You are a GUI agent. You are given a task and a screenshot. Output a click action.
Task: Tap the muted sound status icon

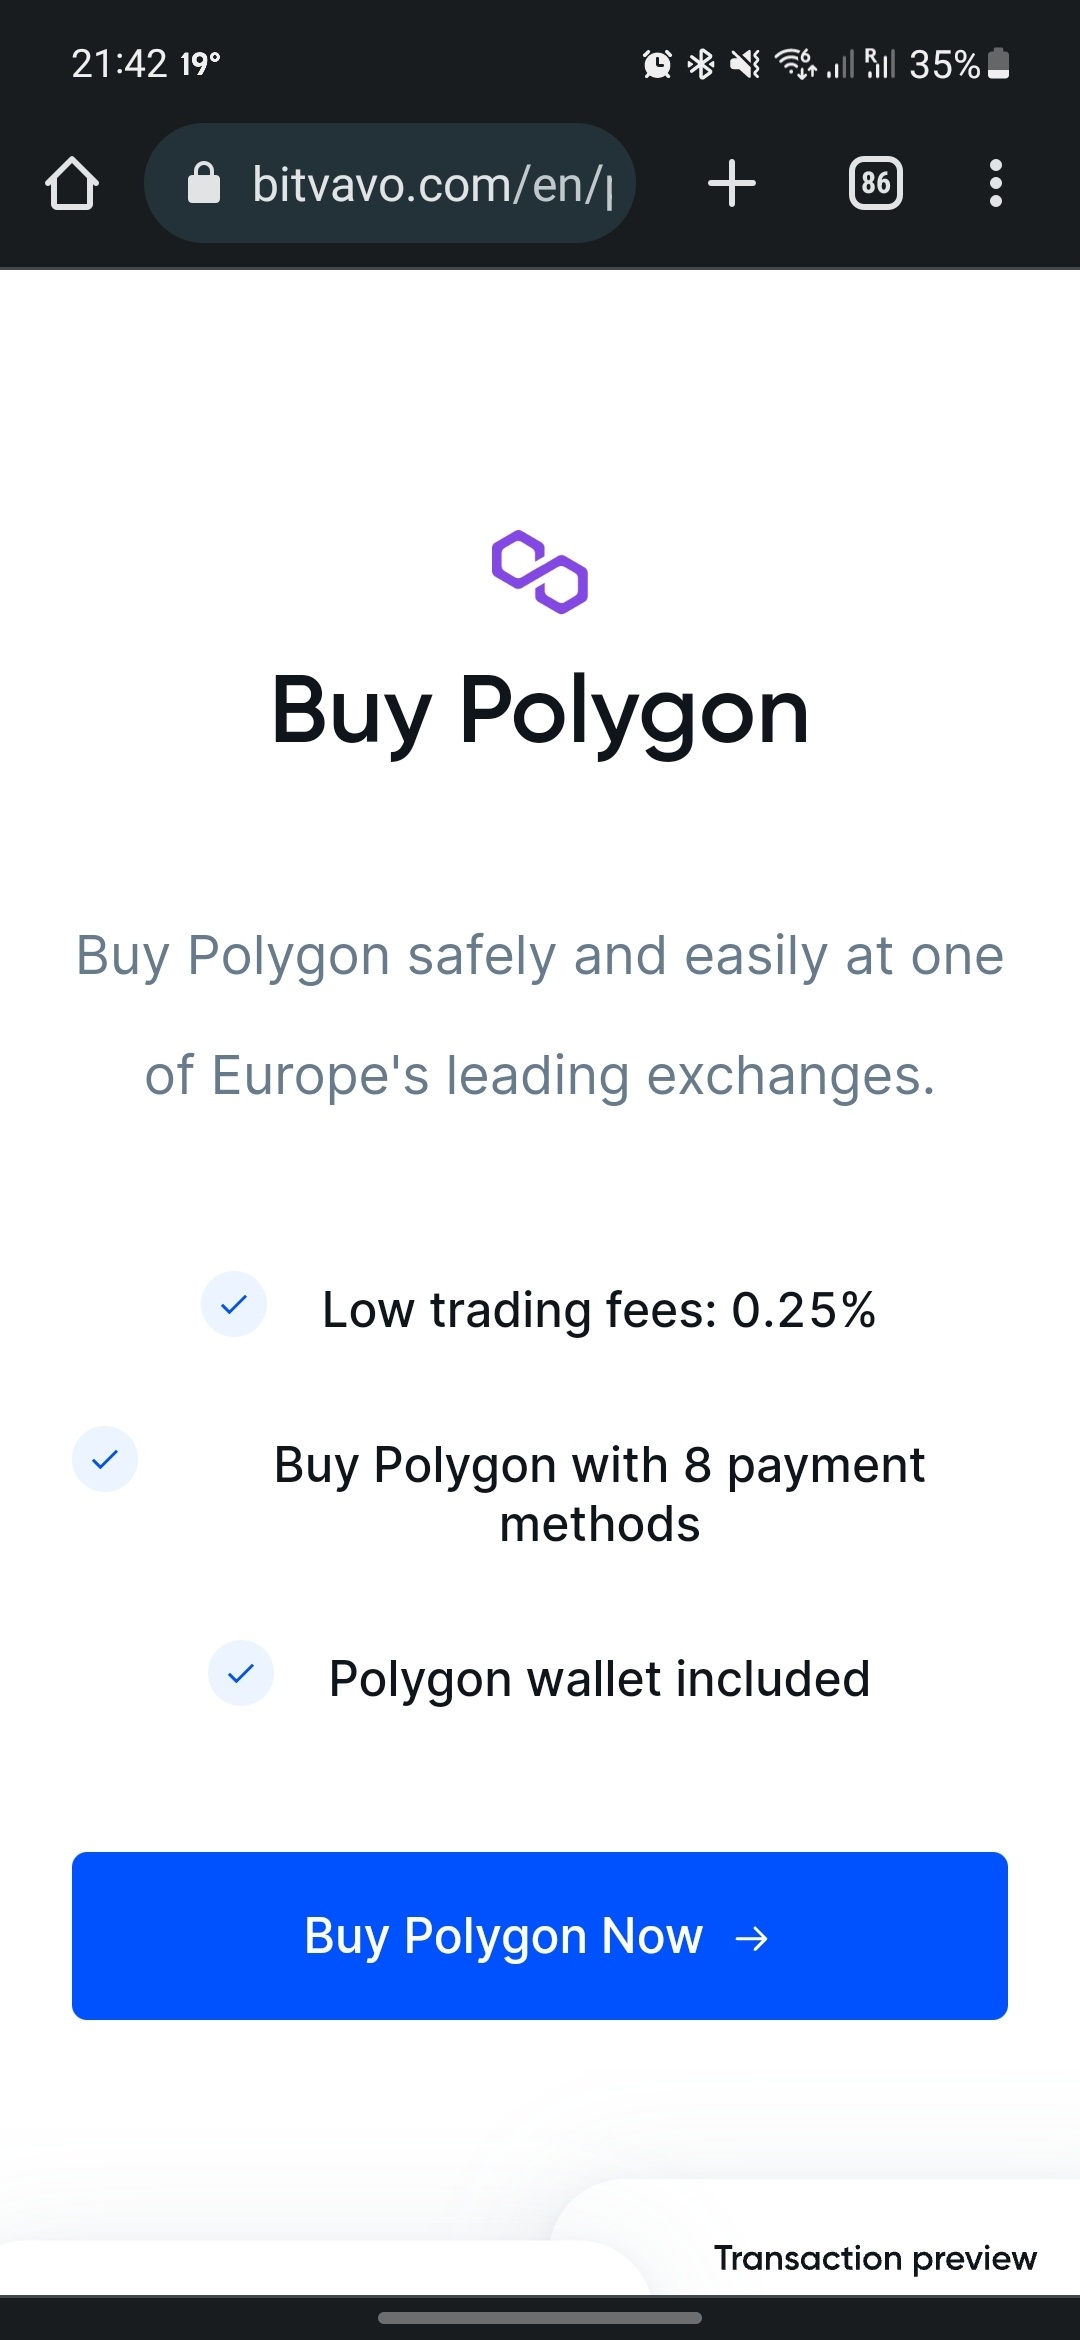point(745,64)
